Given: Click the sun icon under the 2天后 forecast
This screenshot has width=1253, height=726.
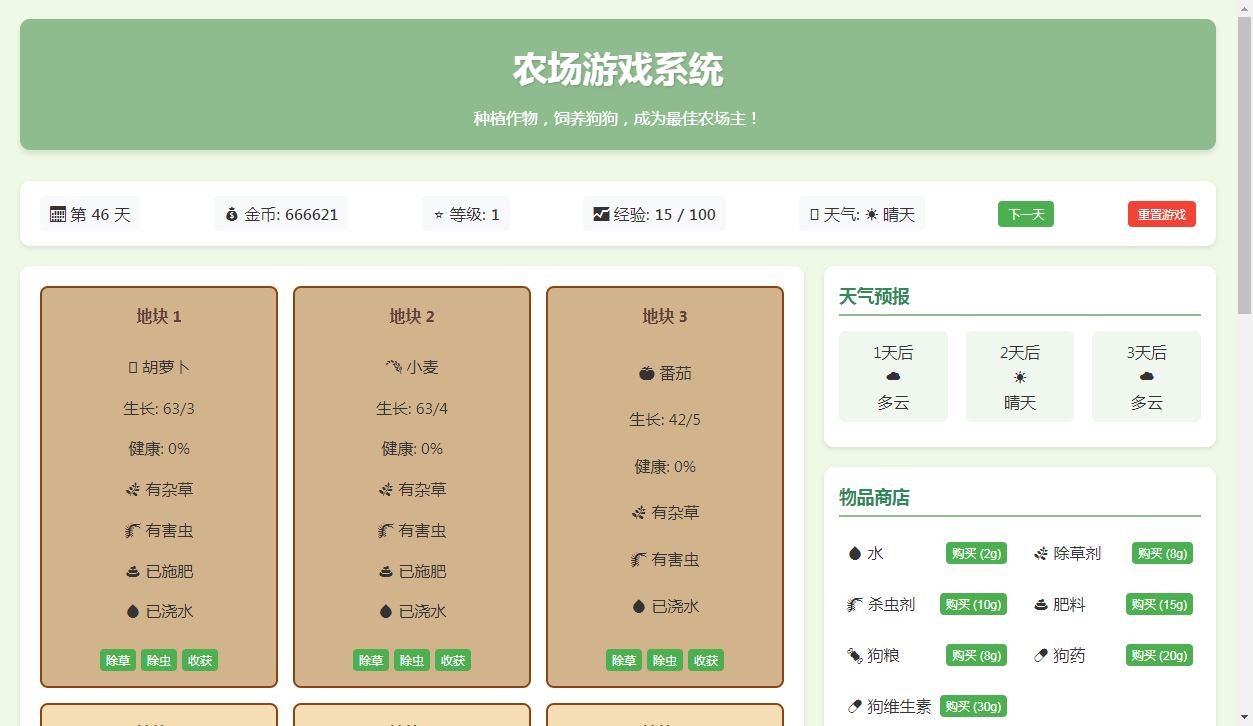Looking at the screenshot, I should 1019,378.
